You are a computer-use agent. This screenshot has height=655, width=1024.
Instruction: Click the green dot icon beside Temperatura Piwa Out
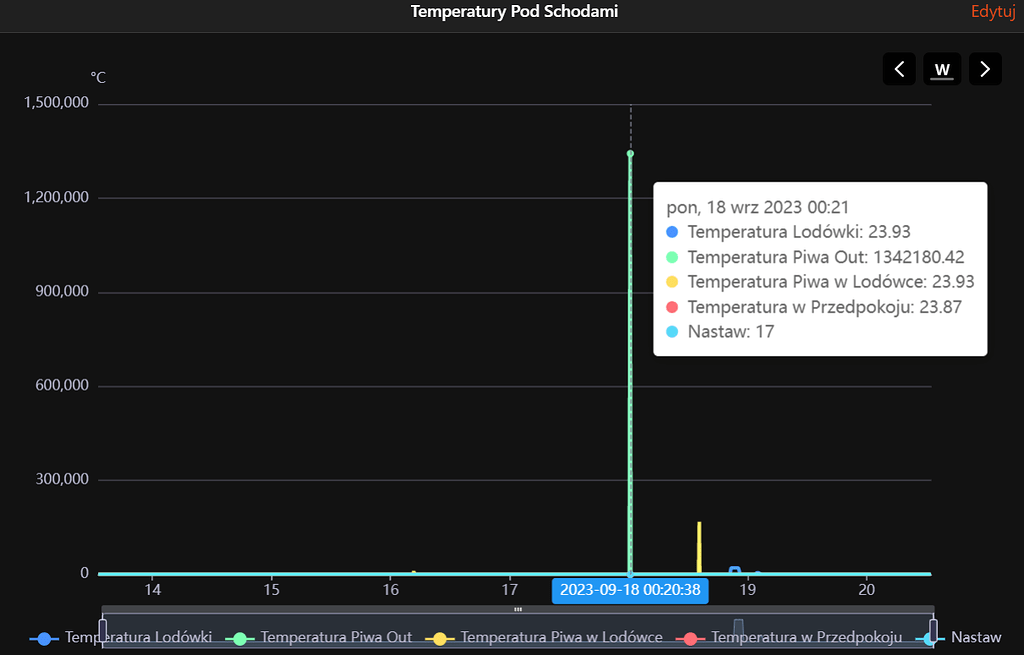(240, 637)
